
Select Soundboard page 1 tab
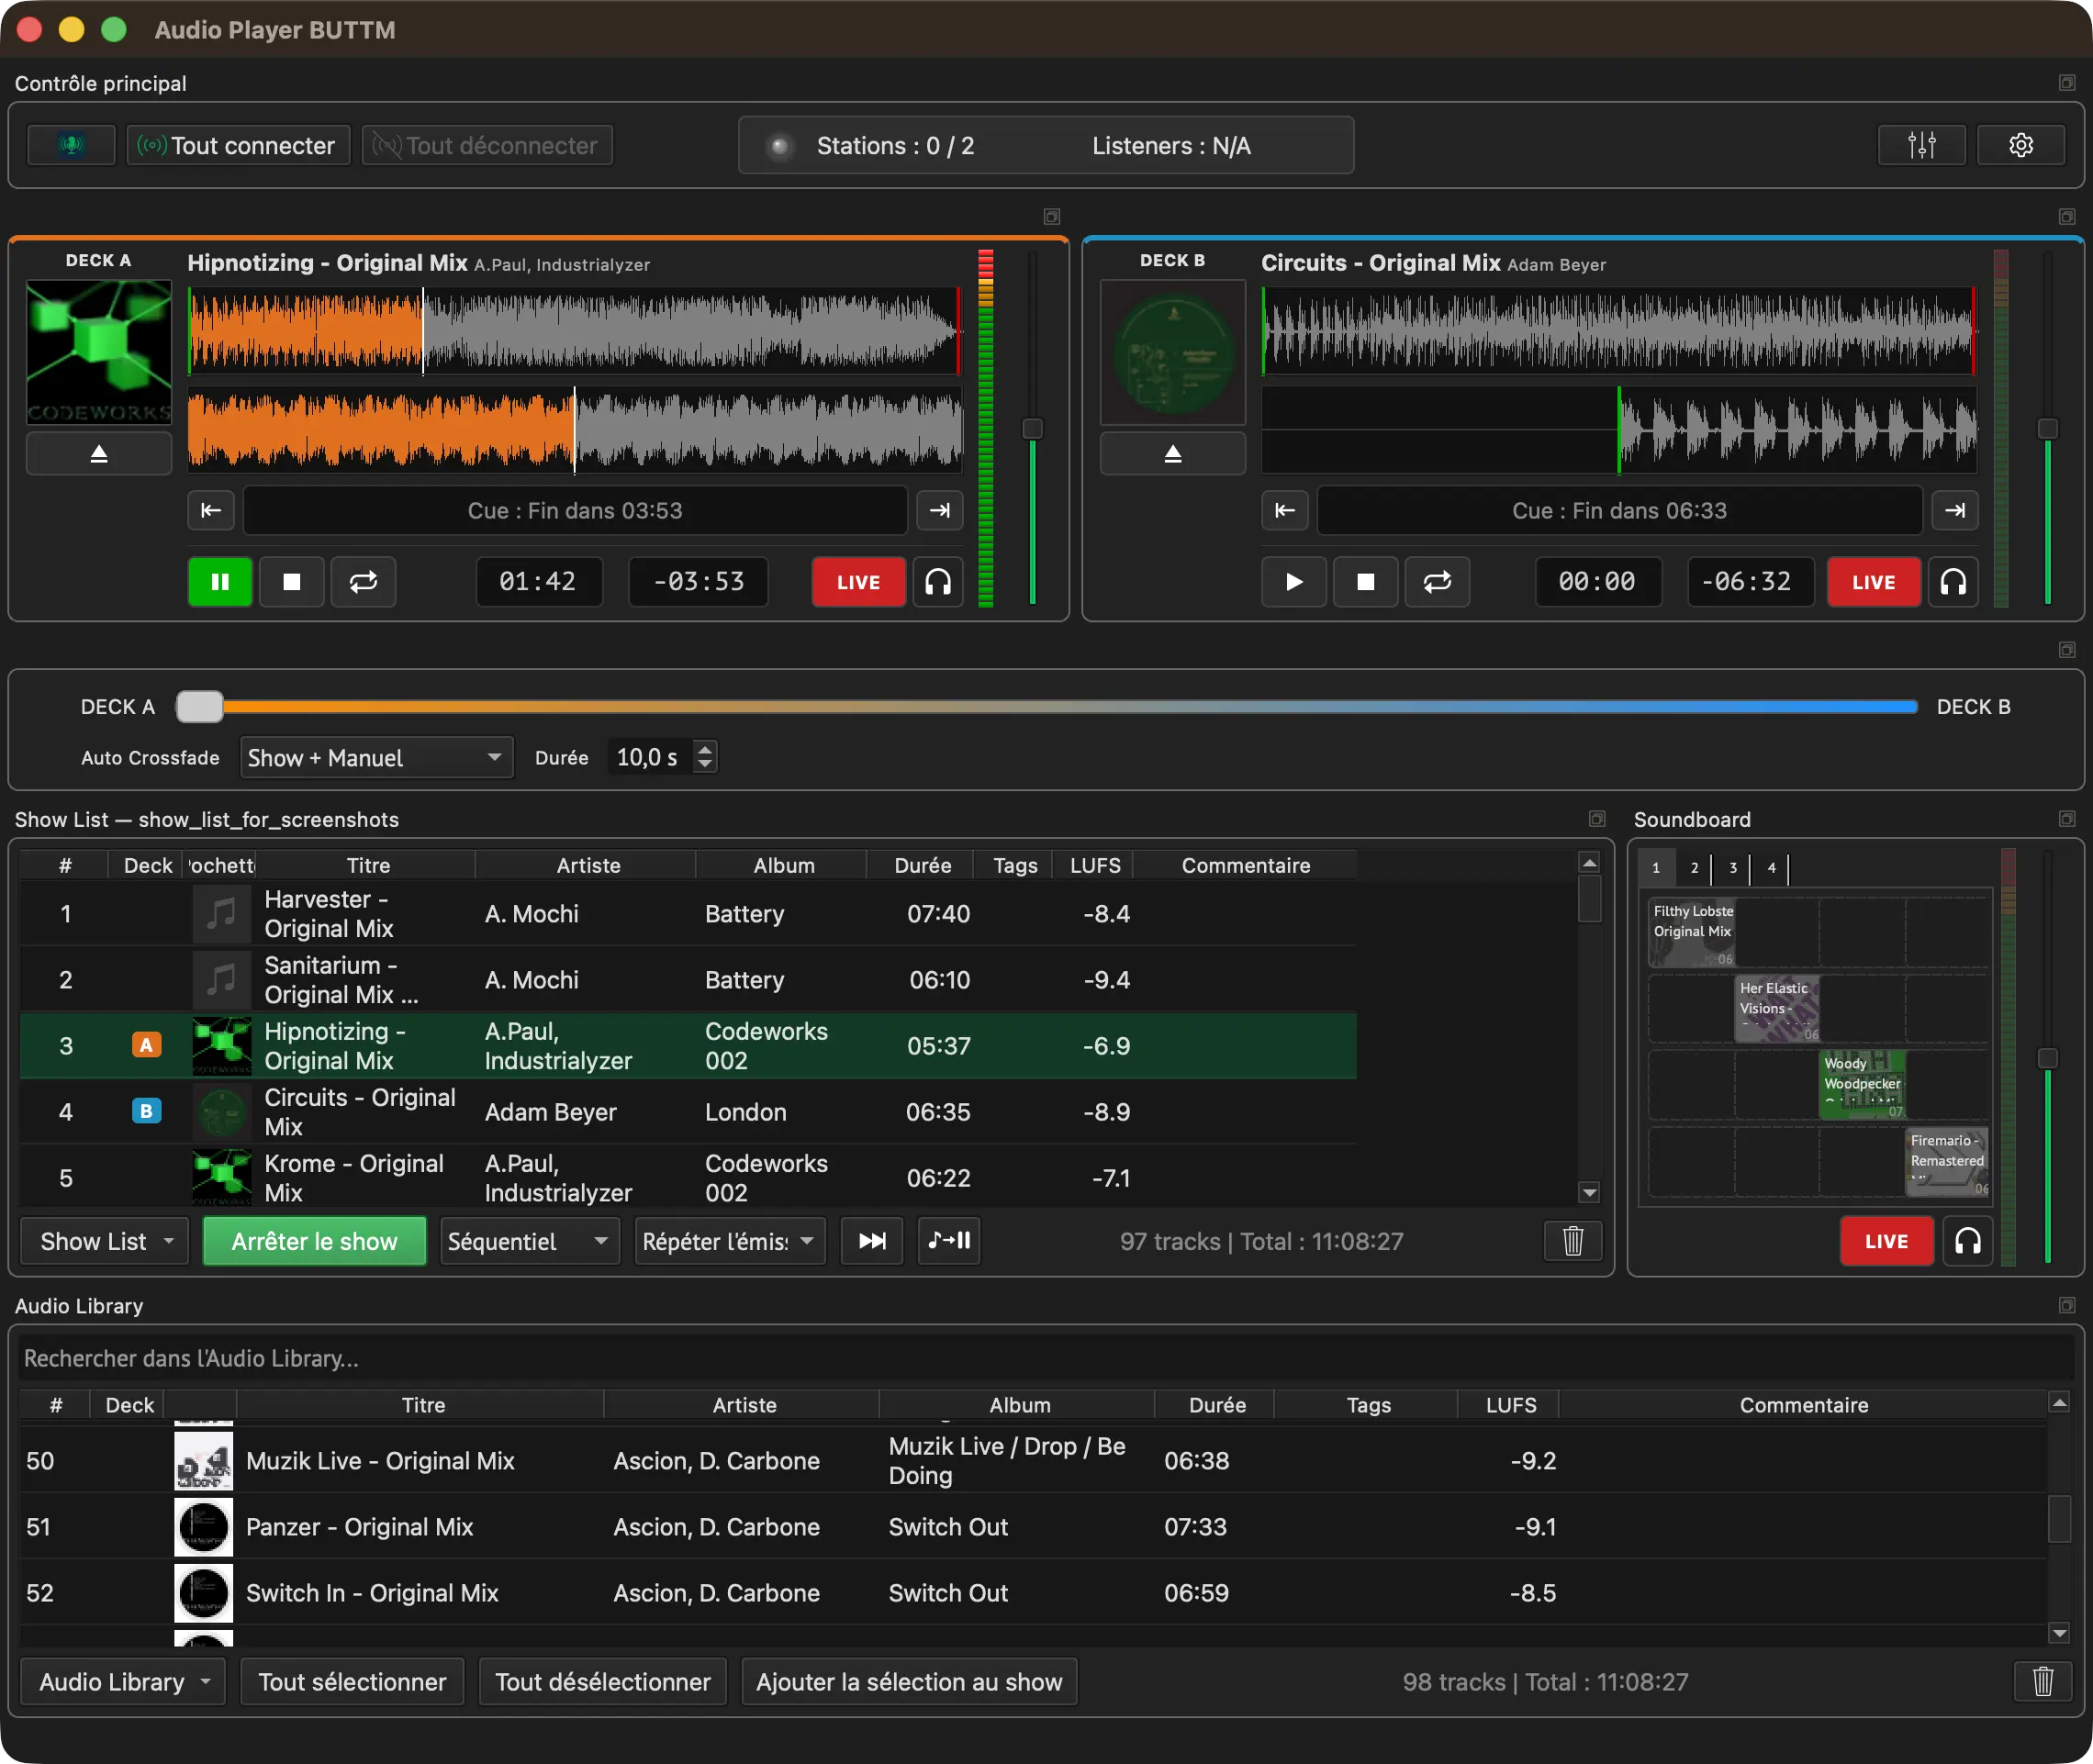click(x=1656, y=868)
